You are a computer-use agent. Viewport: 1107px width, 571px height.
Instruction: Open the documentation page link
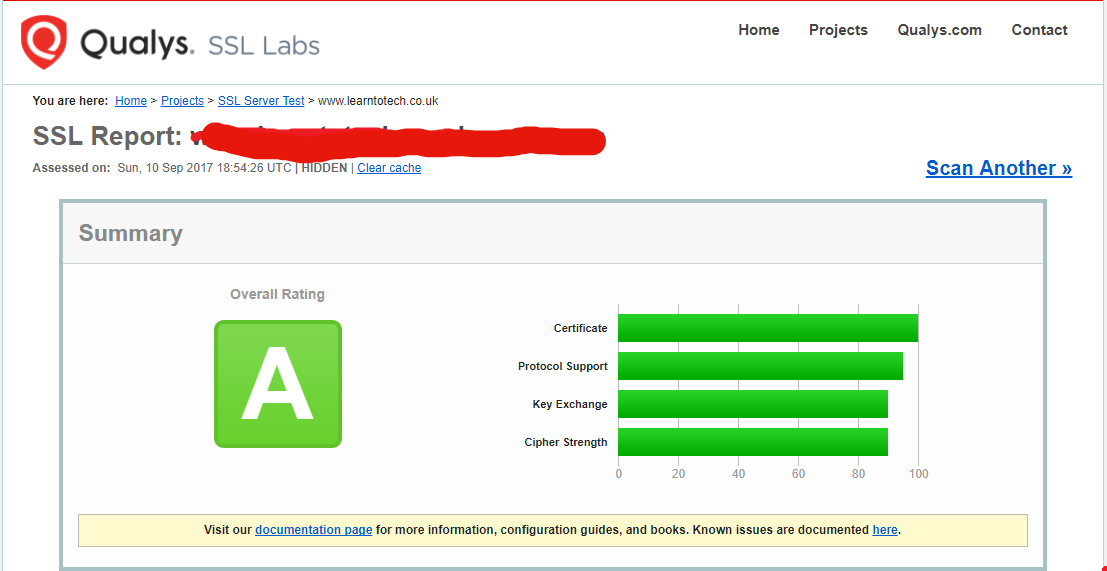(313, 529)
